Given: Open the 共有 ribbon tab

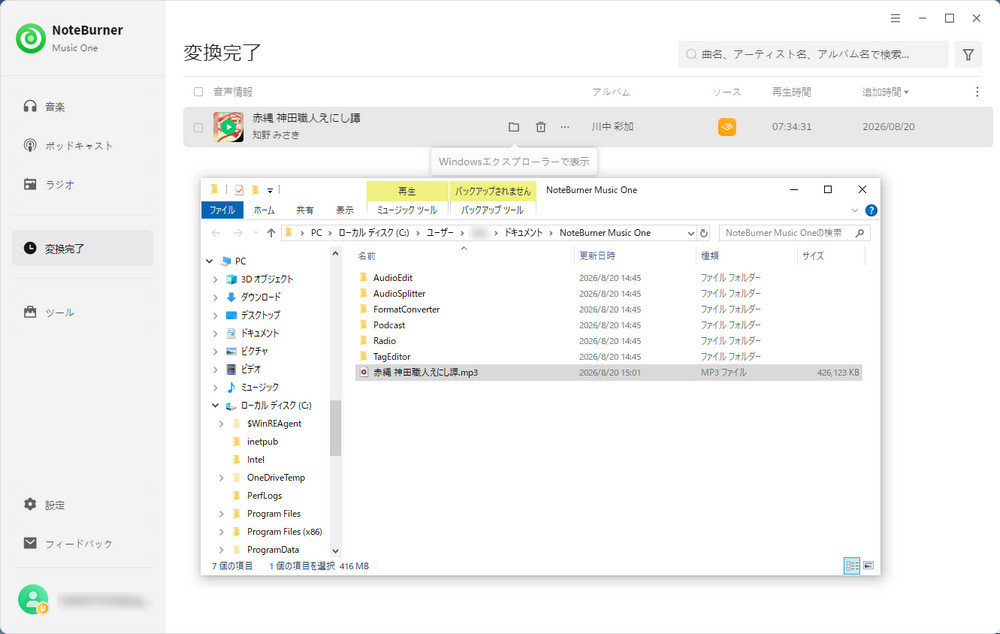Looking at the screenshot, I should [305, 210].
